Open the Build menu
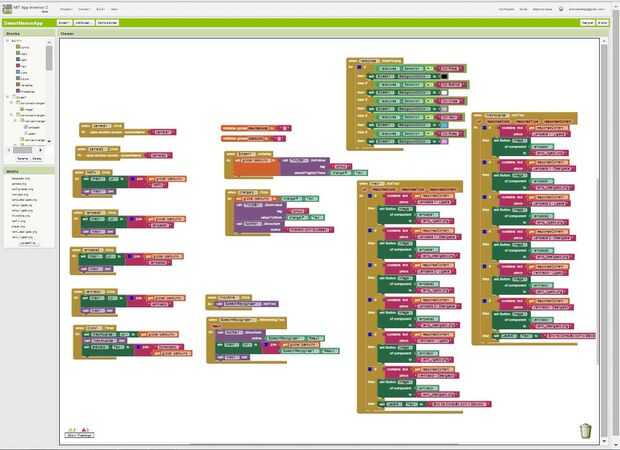This screenshot has width=620, height=450. pos(100,9)
